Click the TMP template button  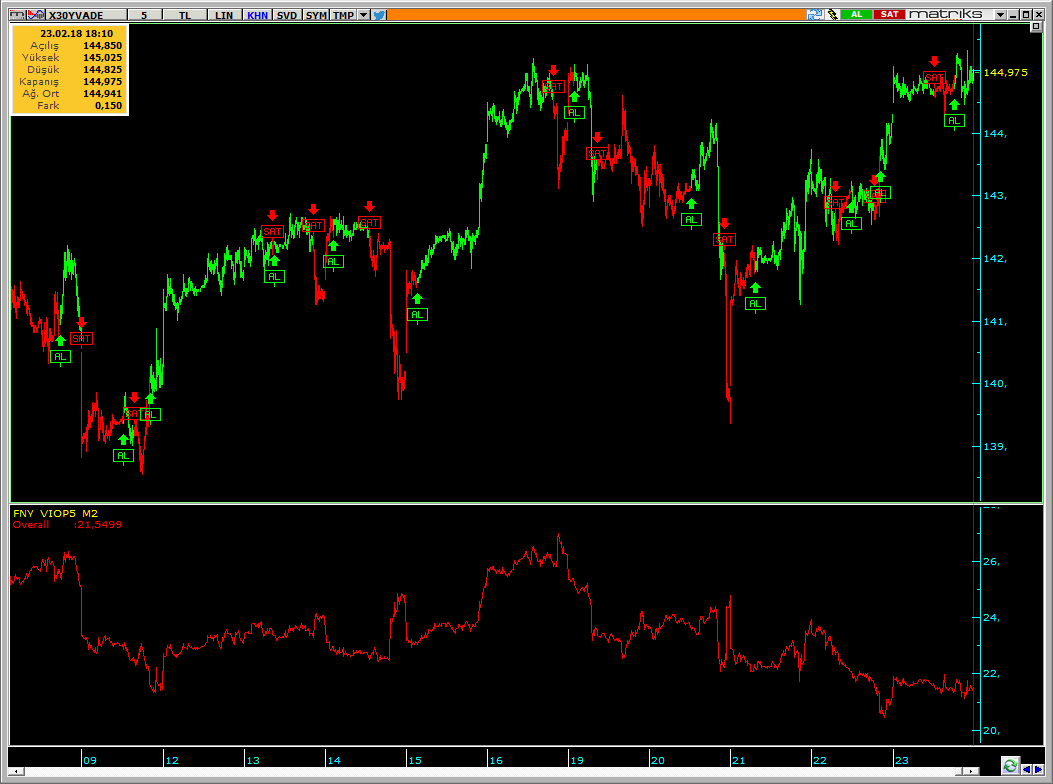[343, 15]
